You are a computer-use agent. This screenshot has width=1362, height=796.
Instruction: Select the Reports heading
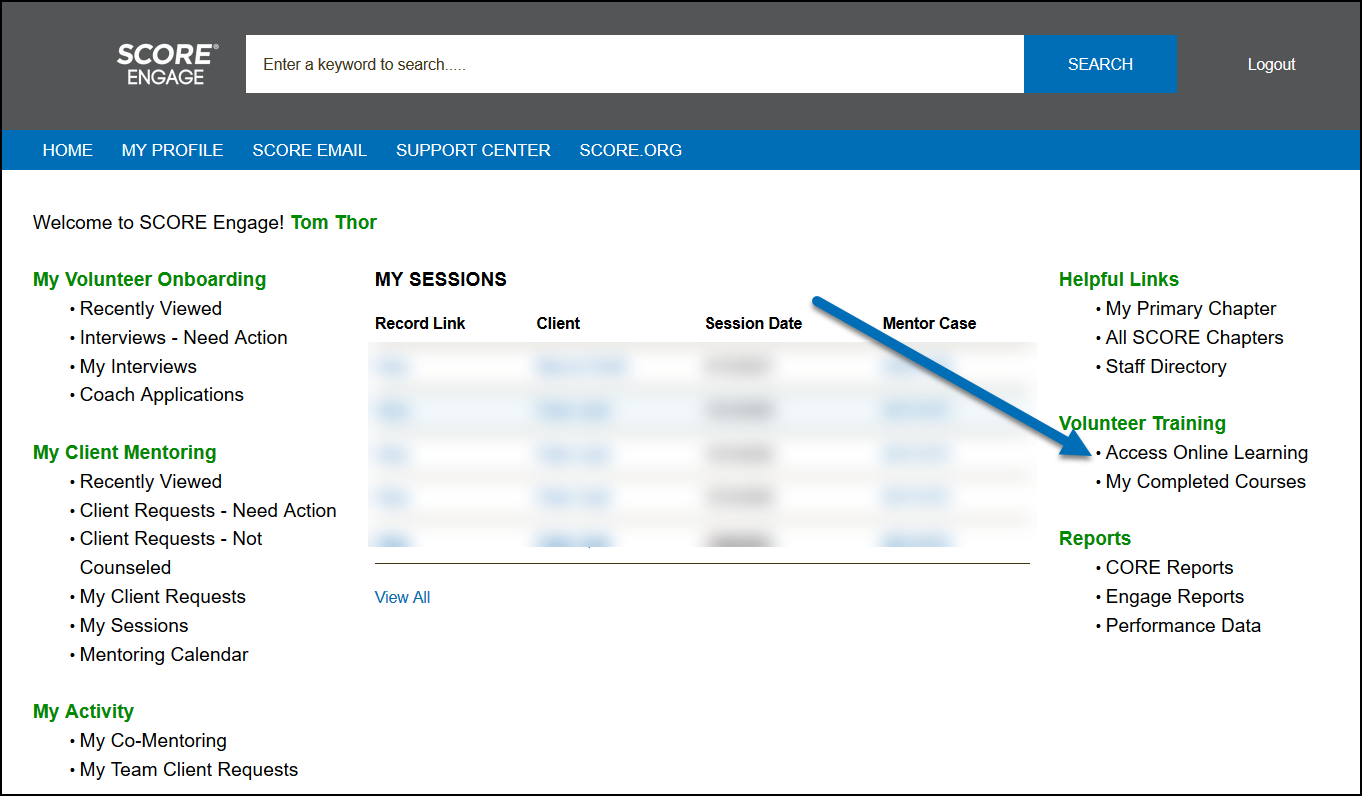tap(1095, 538)
